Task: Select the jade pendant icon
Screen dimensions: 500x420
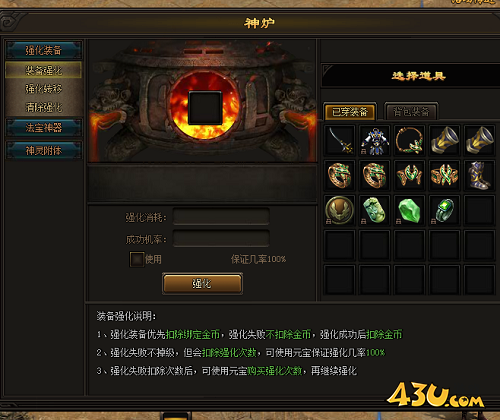Action: [x=375, y=210]
